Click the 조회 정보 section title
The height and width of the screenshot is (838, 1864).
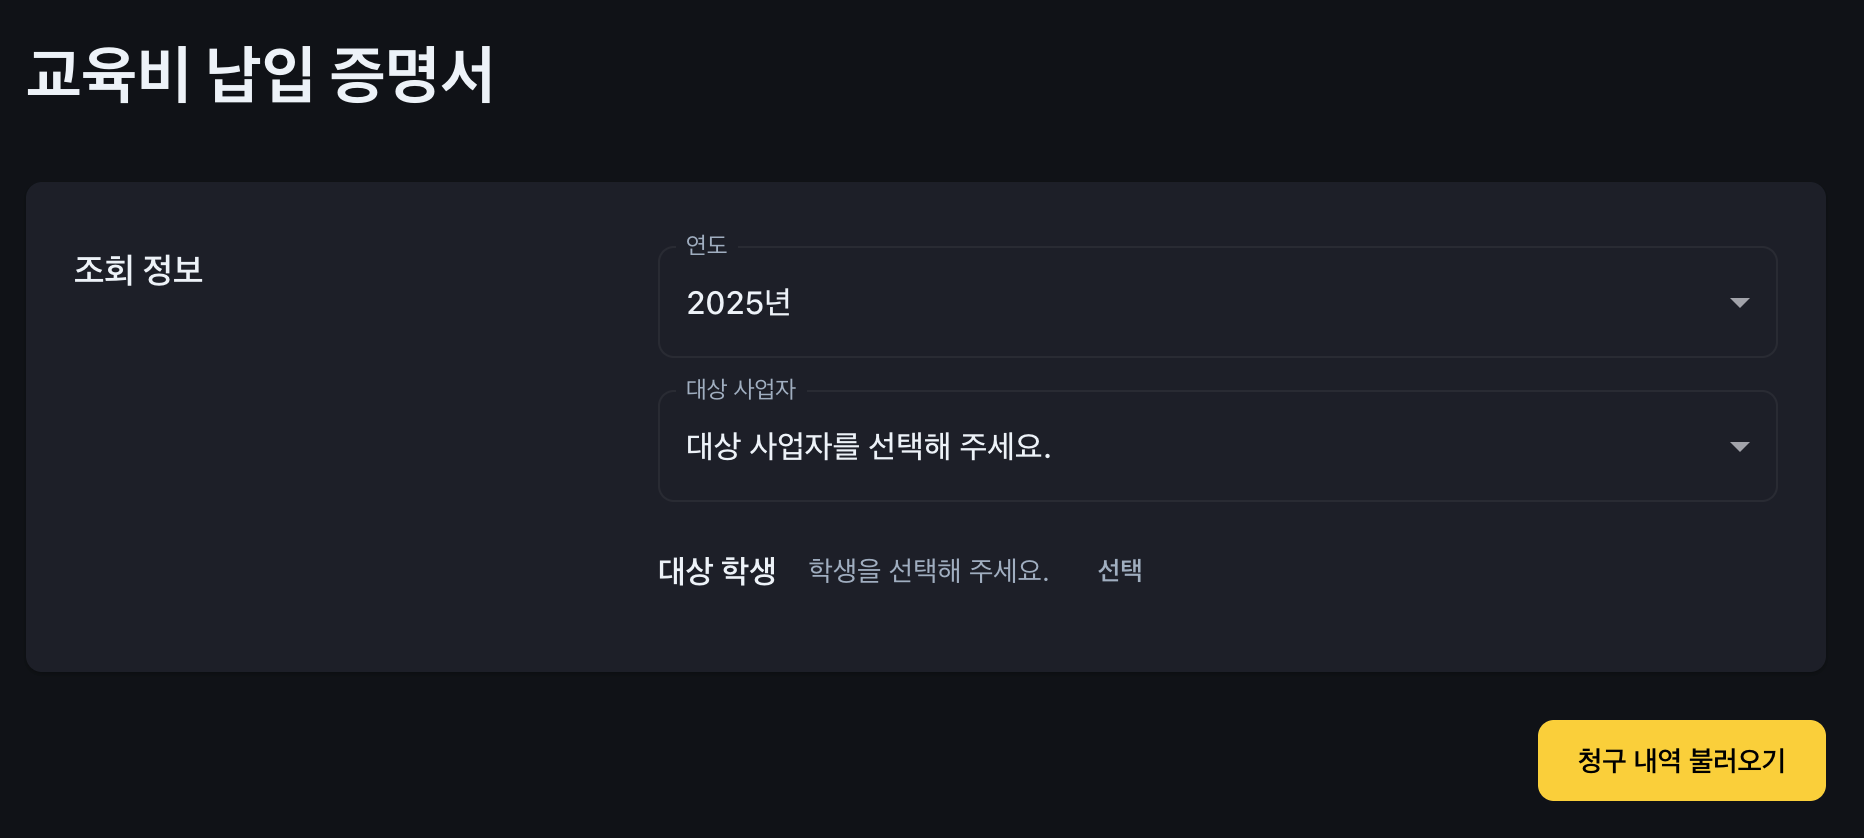click(x=139, y=270)
